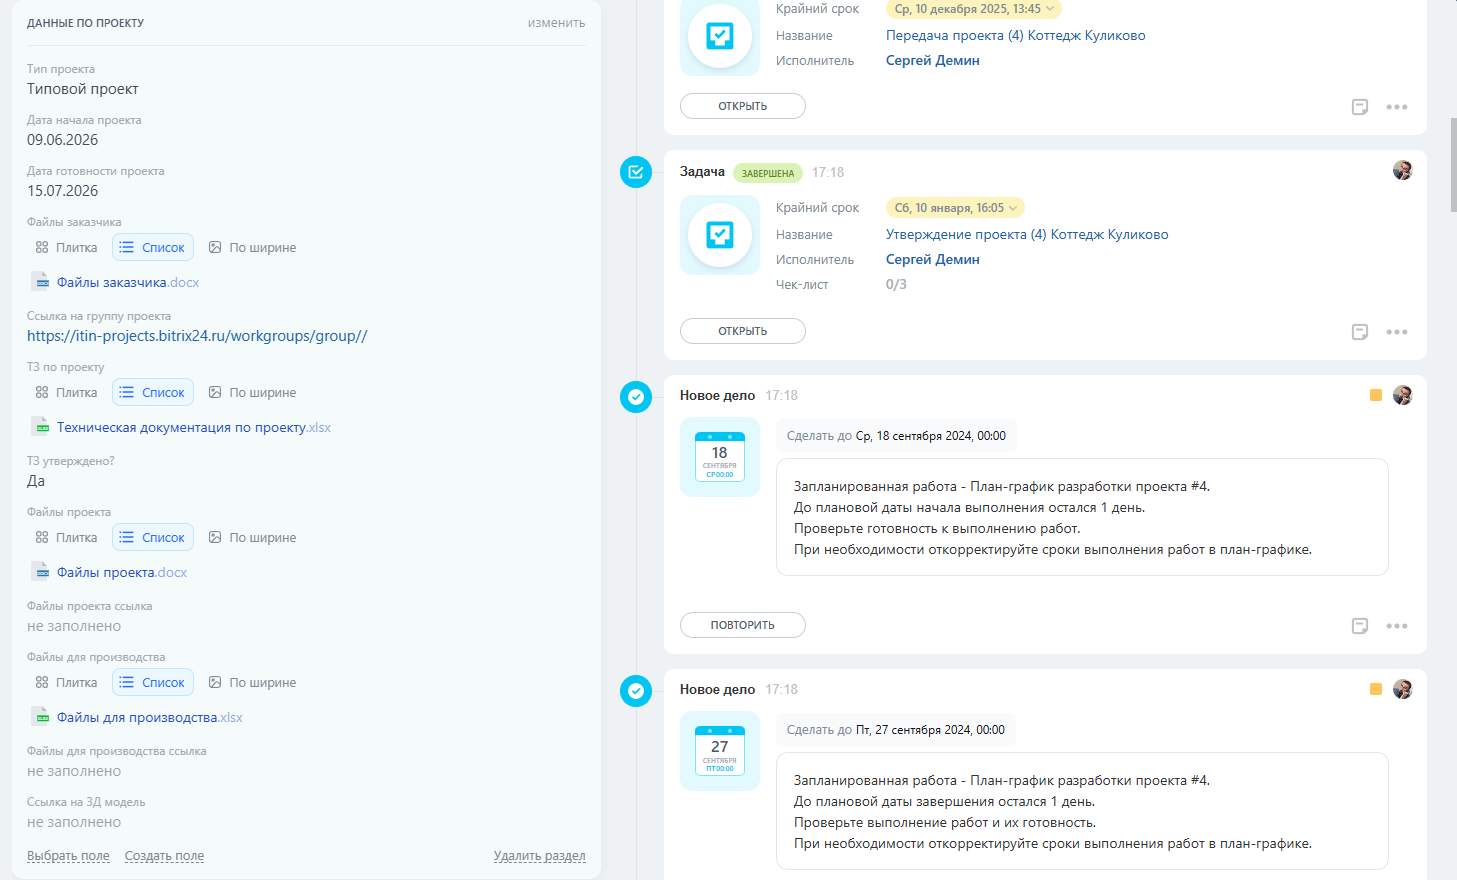Image resolution: width=1457 pixels, height=880 pixels.
Task: Open the deadline dropdown Сб, 10 января, 16:05
Action: pyautogui.click(x=955, y=208)
